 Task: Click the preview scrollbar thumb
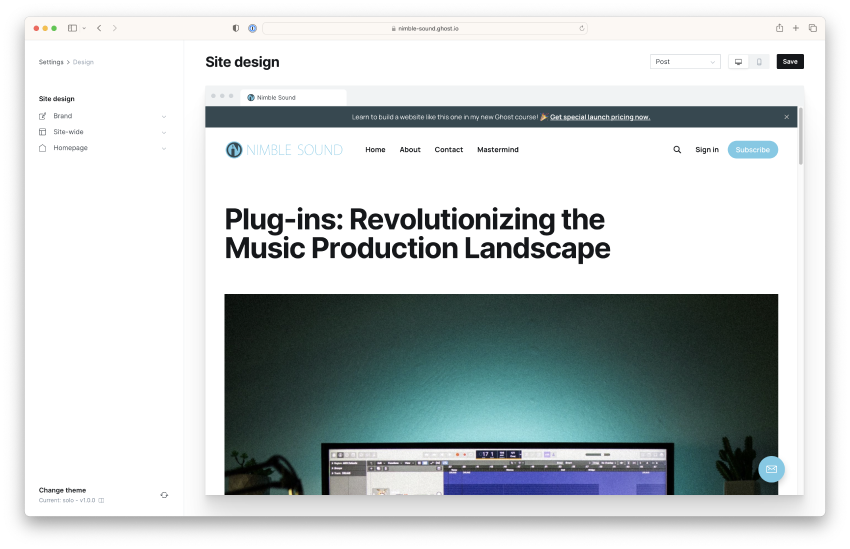tap(800, 135)
